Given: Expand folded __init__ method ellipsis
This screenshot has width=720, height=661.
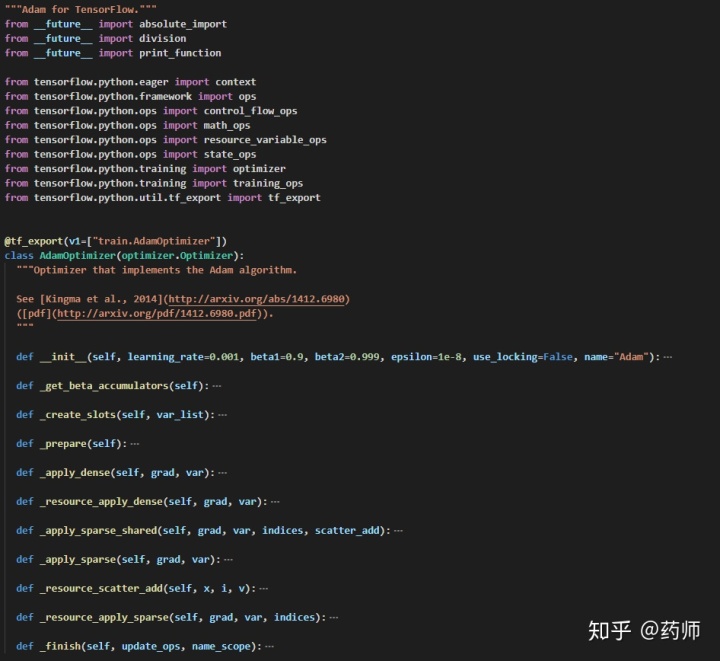Looking at the screenshot, I should tap(668, 357).
